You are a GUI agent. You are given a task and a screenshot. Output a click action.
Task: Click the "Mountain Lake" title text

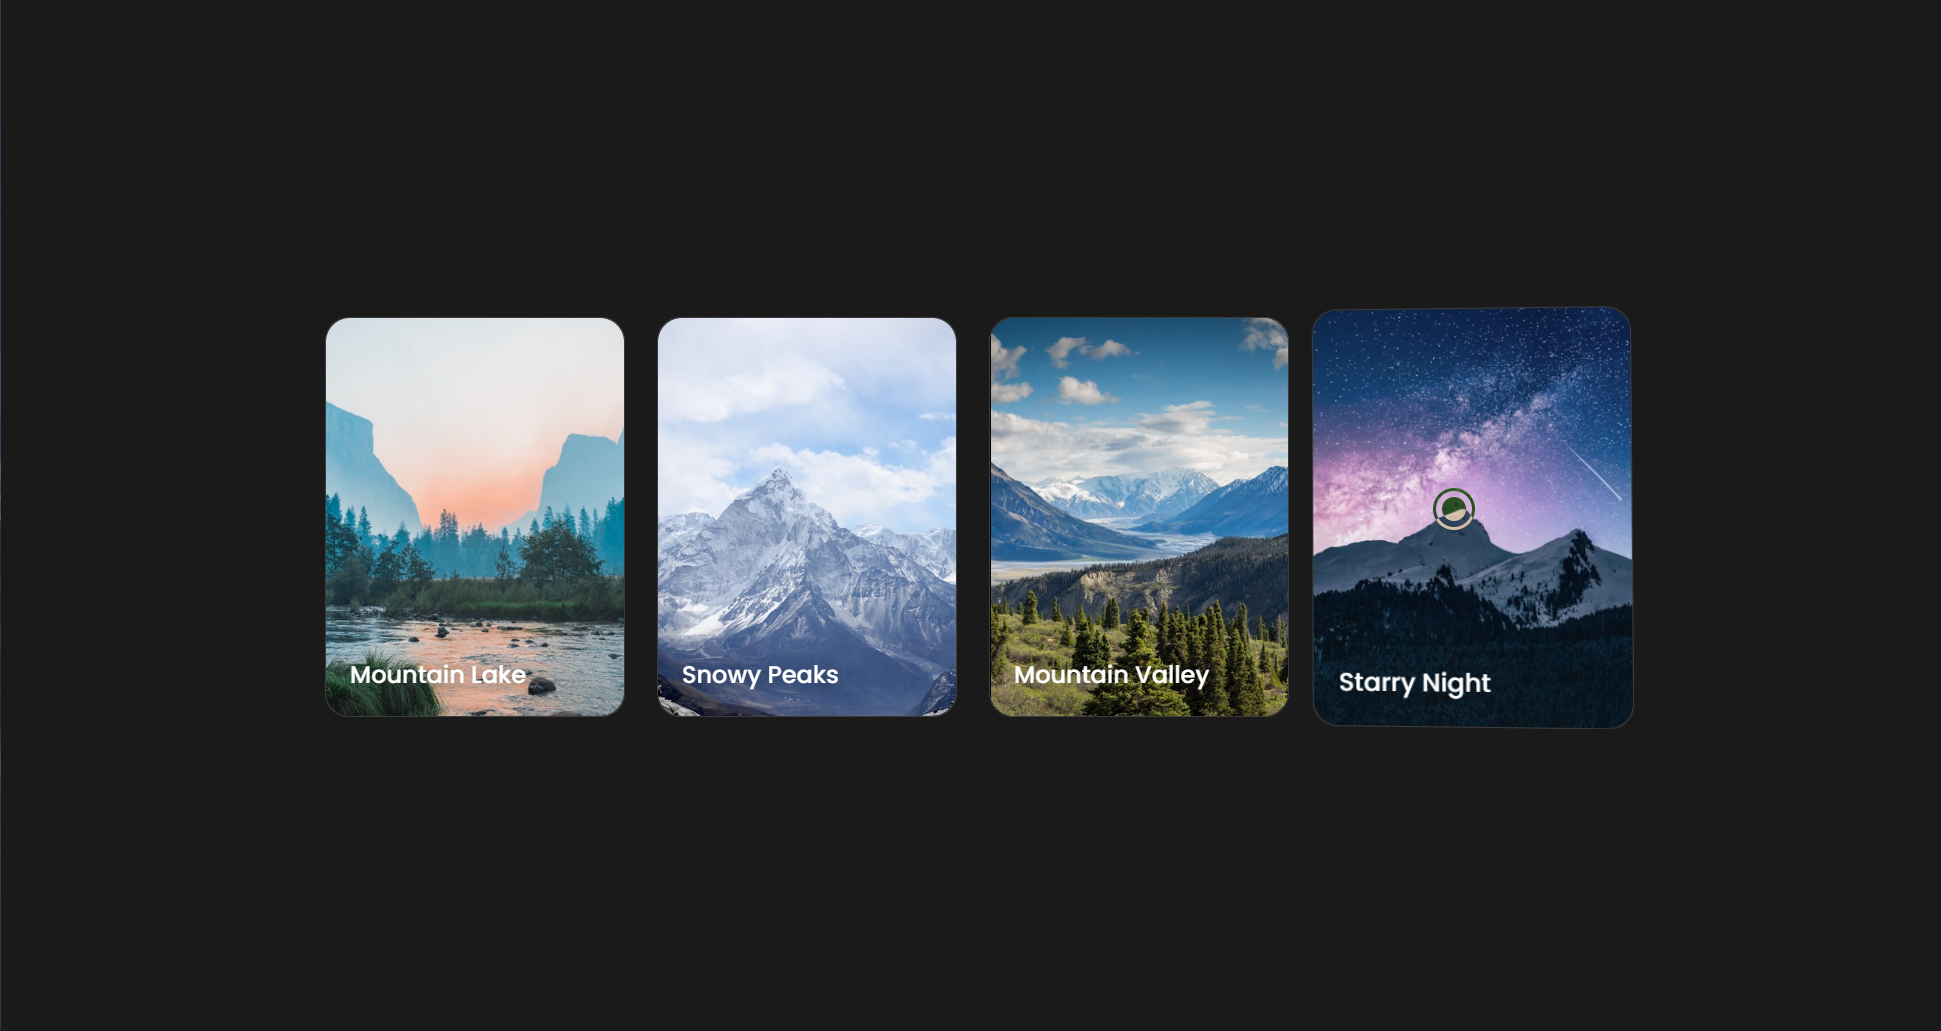click(438, 675)
